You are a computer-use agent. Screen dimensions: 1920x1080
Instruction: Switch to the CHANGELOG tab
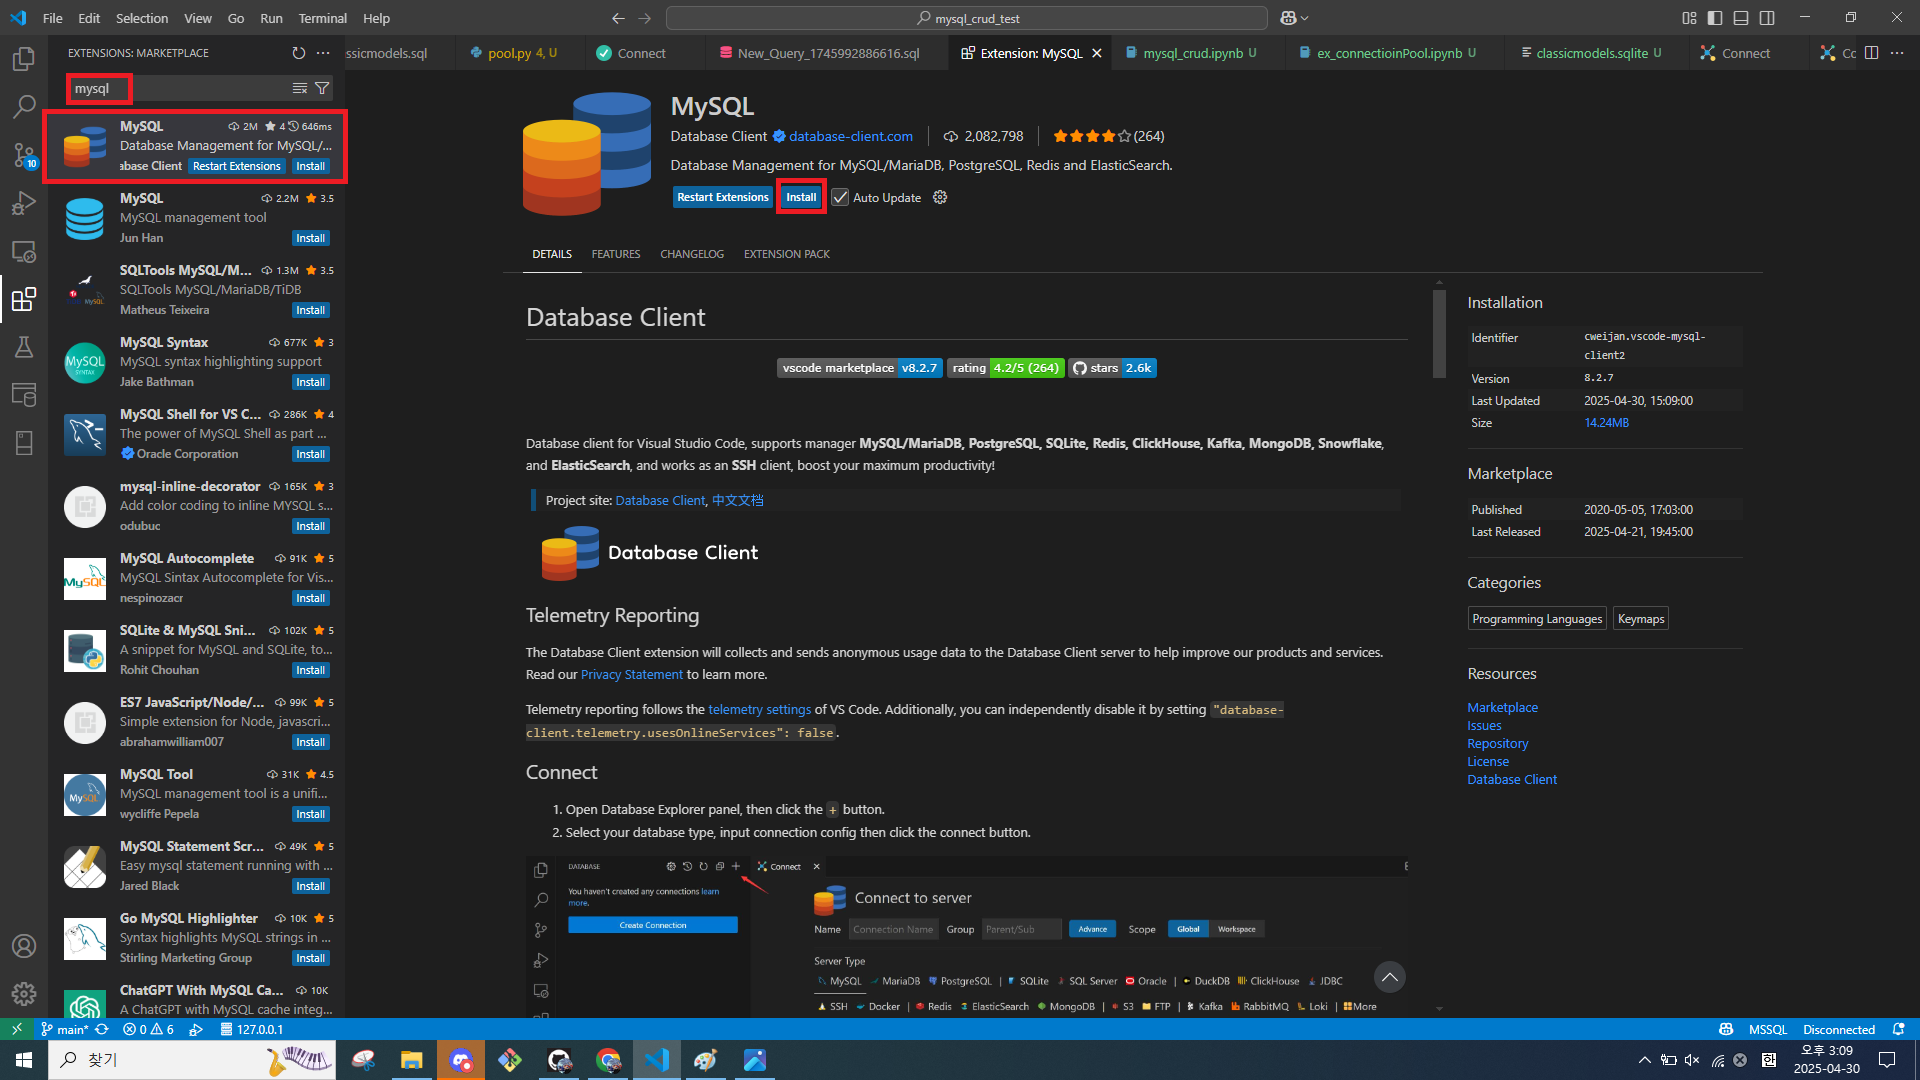pyautogui.click(x=691, y=254)
